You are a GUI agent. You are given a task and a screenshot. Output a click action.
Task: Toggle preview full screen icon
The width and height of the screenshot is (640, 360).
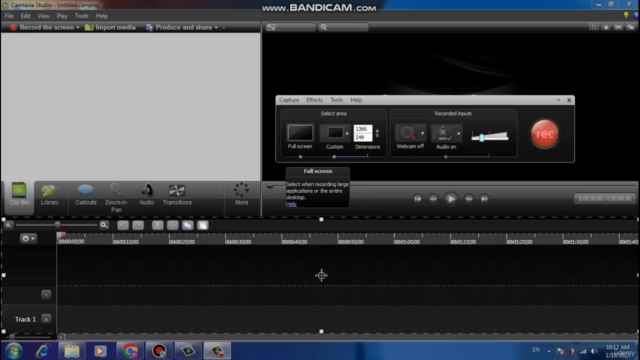click(x=618, y=27)
